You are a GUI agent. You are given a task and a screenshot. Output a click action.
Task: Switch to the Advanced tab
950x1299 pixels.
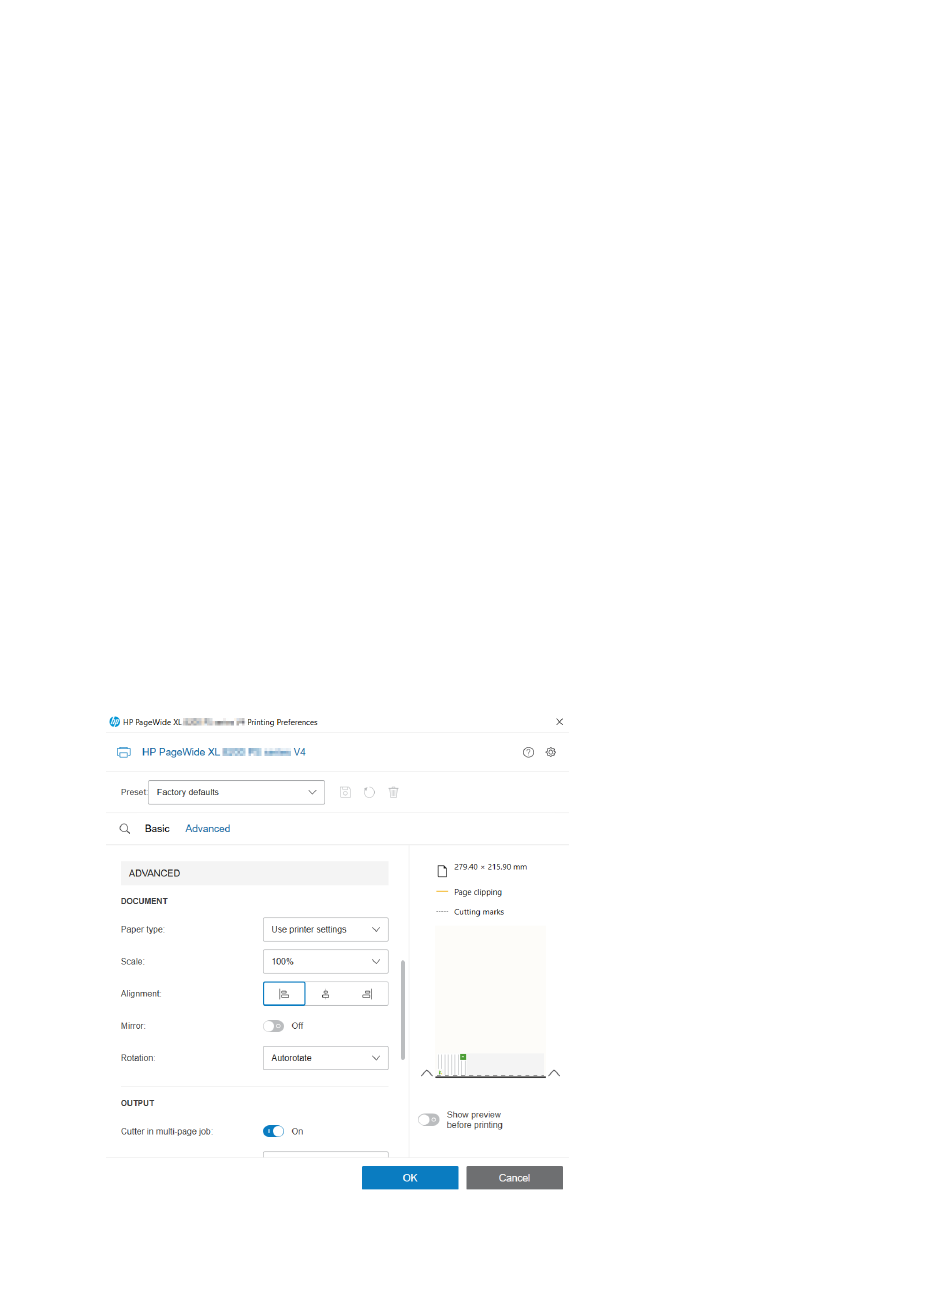point(208,829)
